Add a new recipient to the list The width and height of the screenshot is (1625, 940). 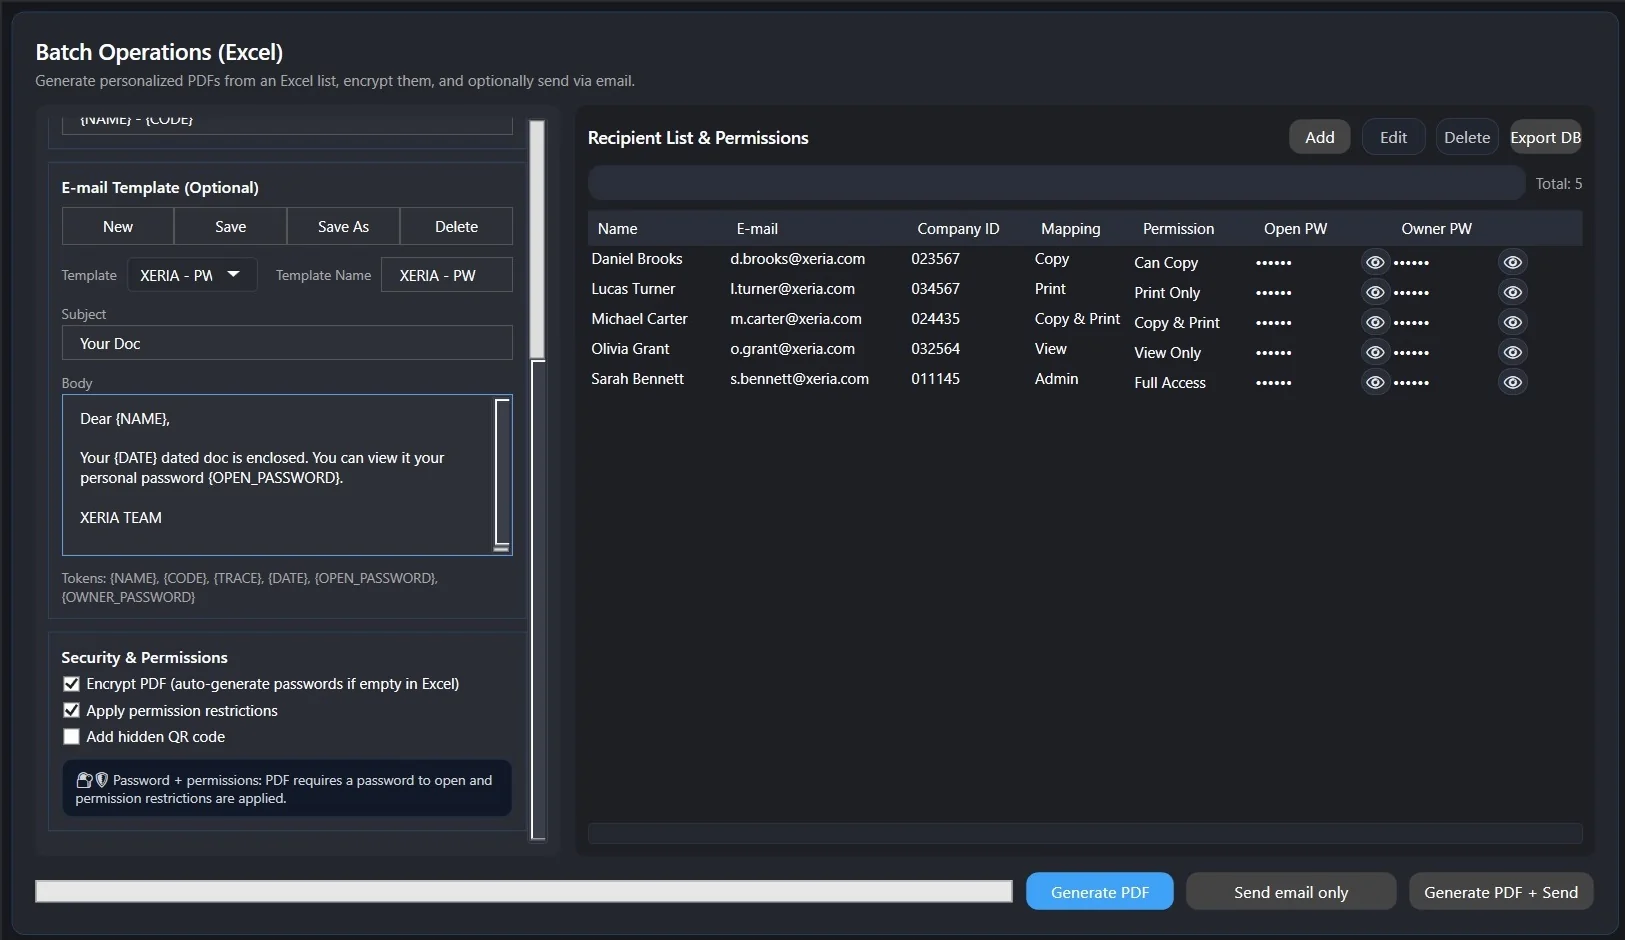point(1318,136)
